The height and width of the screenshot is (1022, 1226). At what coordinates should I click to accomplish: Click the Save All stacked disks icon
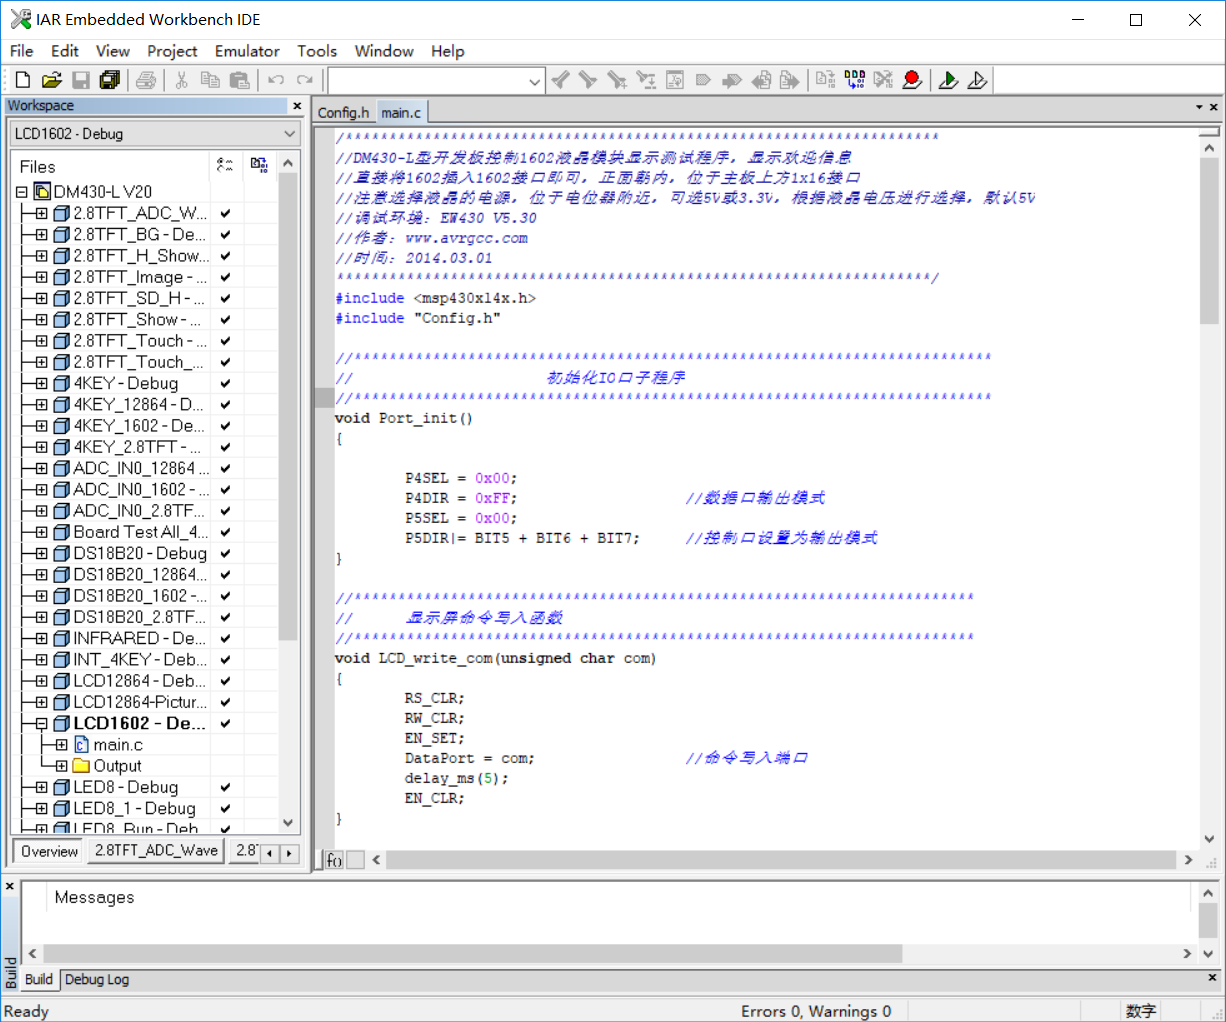[x=110, y=80]
